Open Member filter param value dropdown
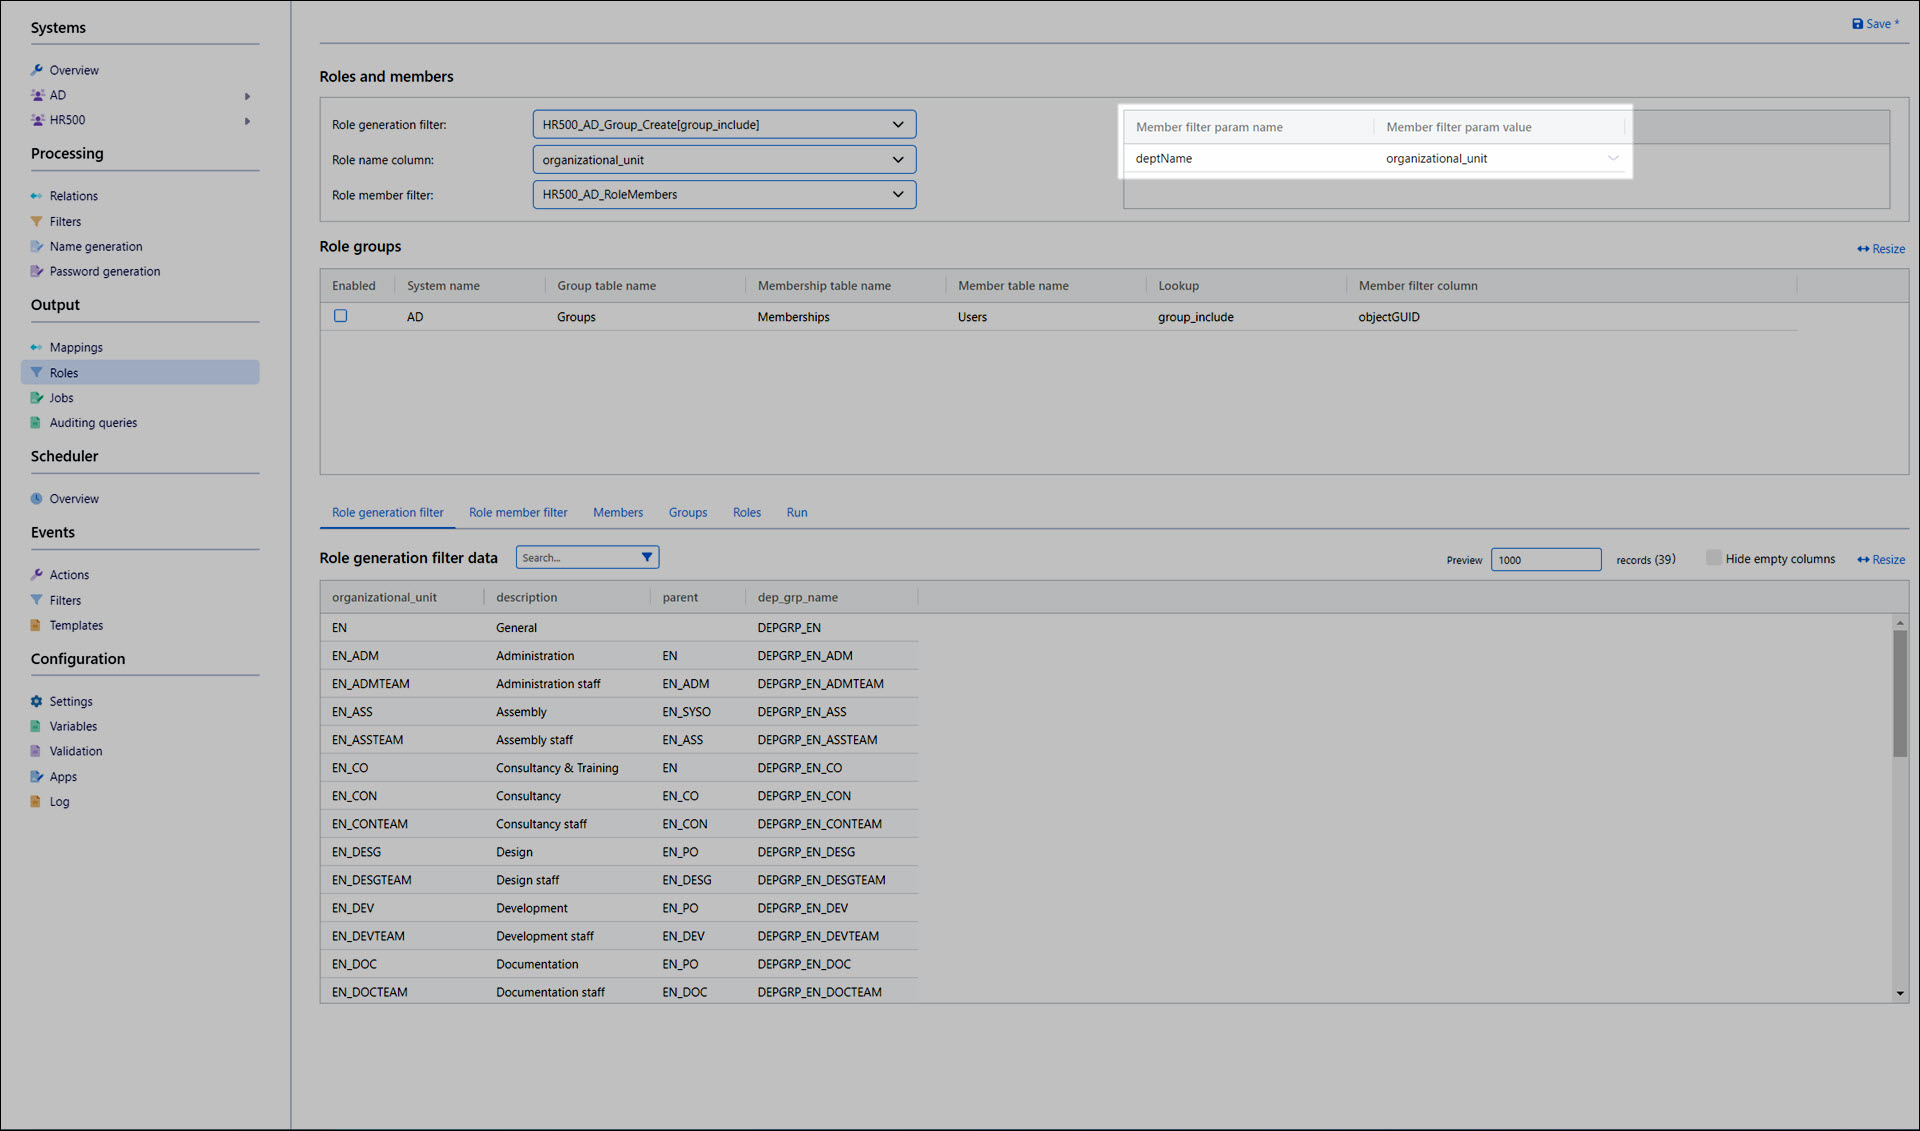Image resolution: width=1920 pixels, height=1131 pixels. [x=1612, y=158]
